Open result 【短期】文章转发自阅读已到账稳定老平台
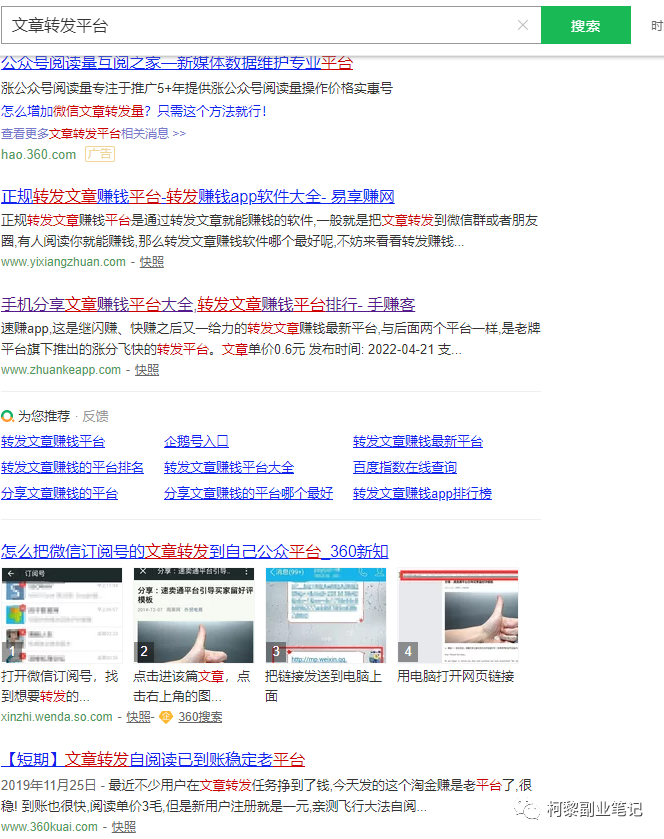This screenshot has width=664, height=839. (153, 759)
